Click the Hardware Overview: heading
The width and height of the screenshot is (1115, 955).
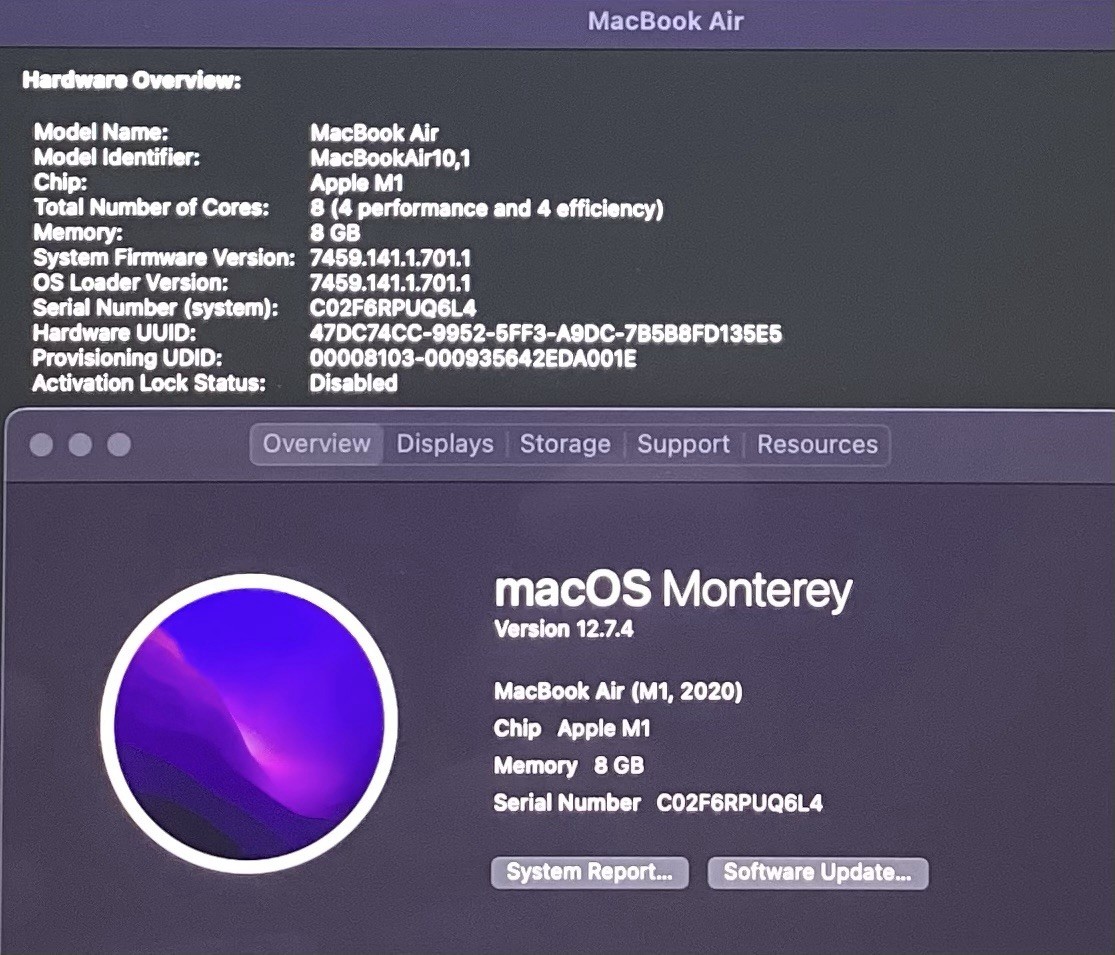(x=132, y=80)
